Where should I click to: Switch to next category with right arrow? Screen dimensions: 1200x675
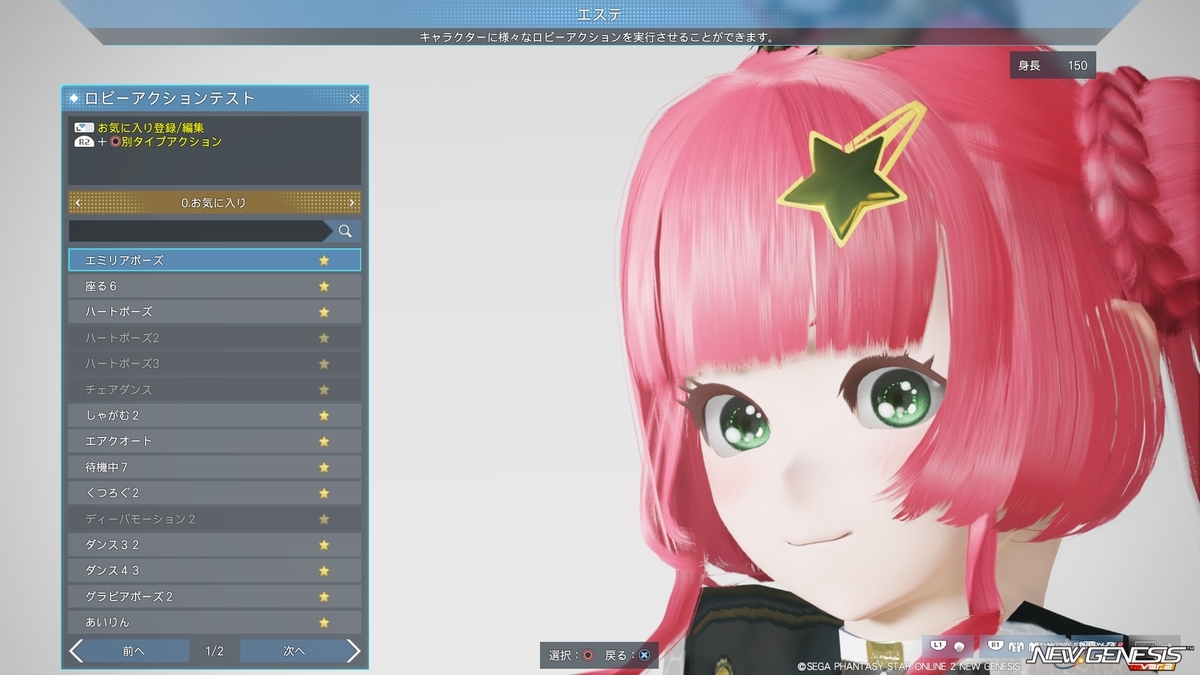(x=351, y=203)
